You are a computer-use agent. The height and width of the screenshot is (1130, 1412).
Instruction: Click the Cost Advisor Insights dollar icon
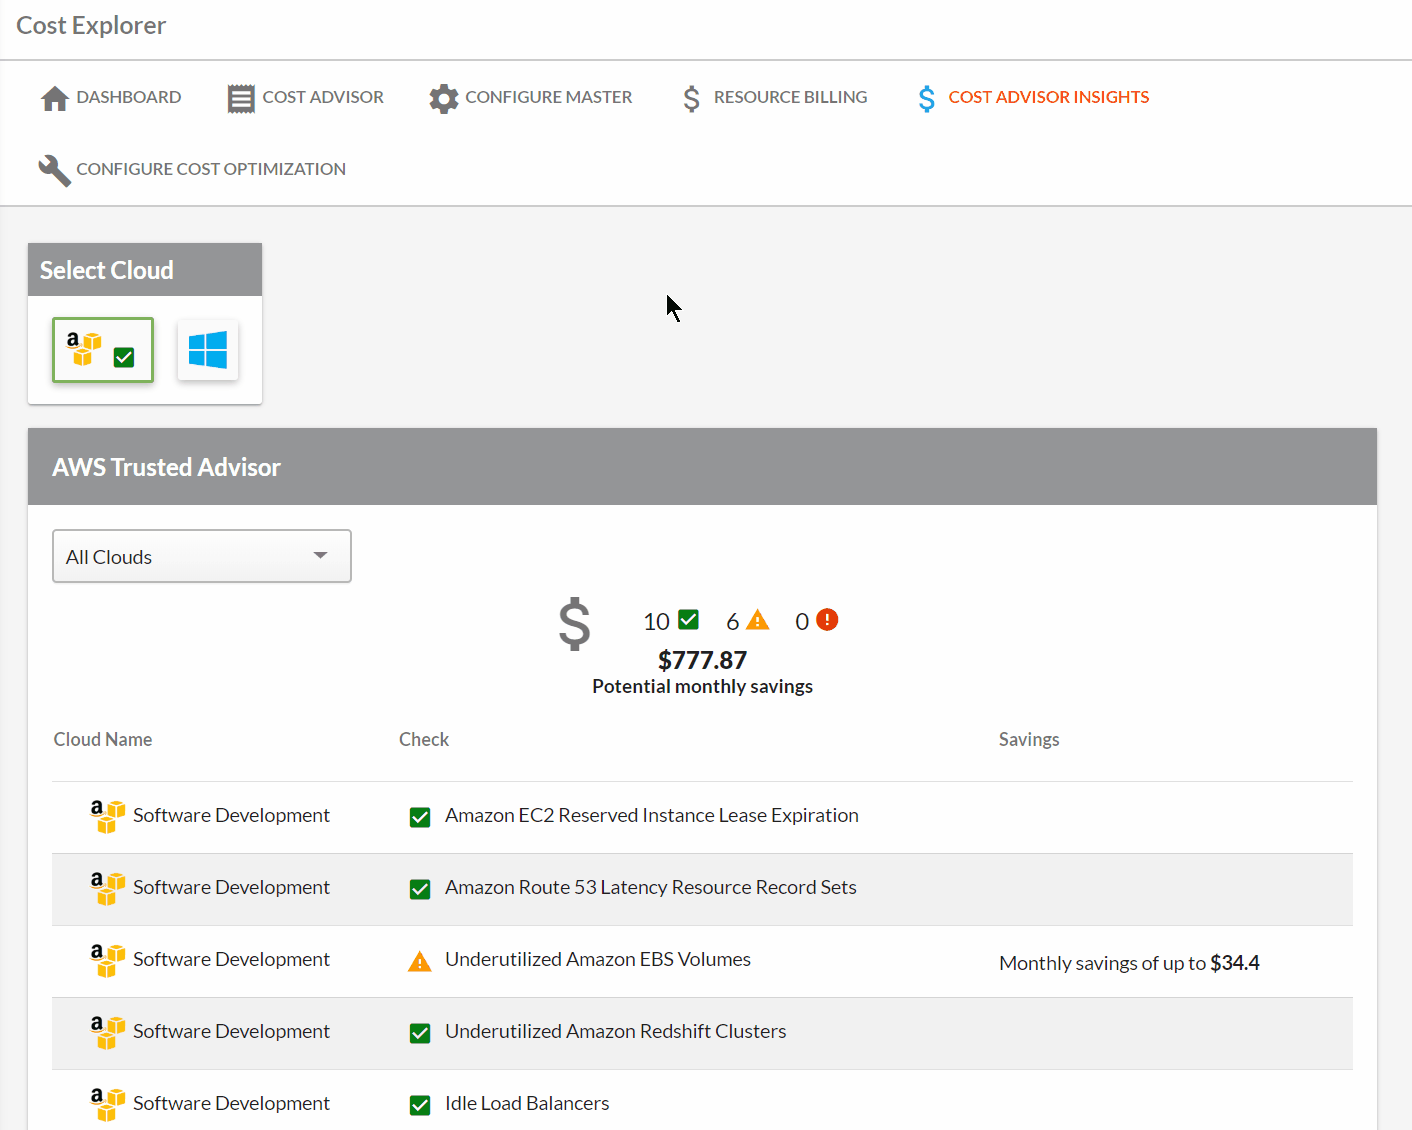point(927,98)
